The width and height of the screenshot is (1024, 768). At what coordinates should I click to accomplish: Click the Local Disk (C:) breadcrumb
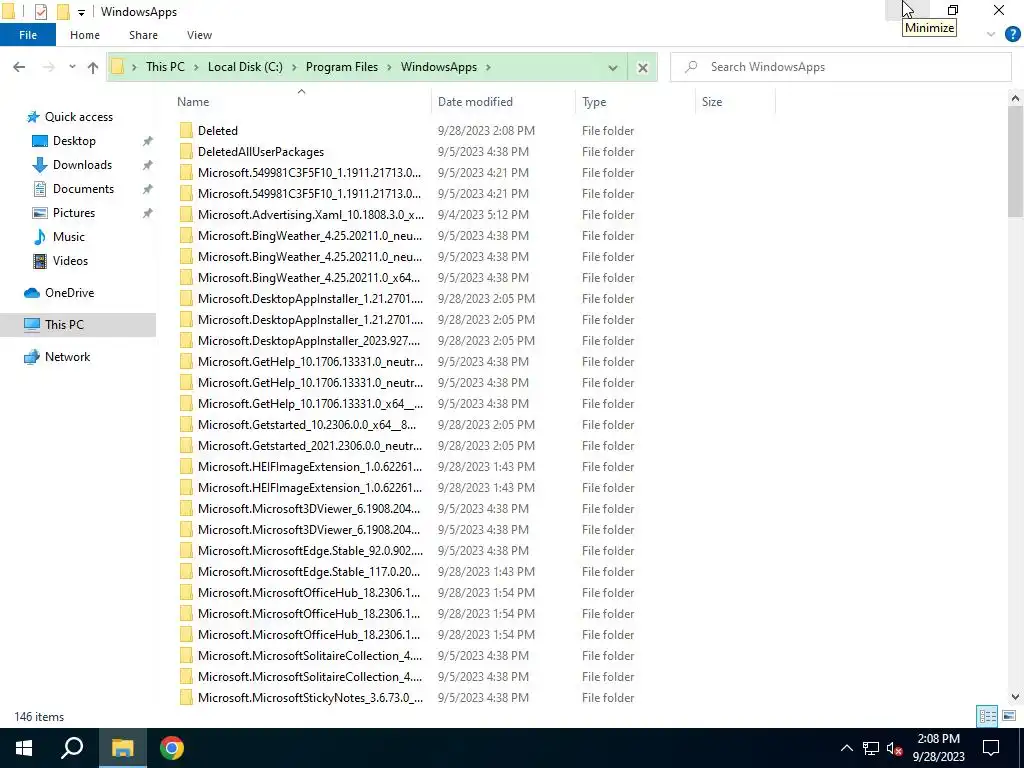[245, 67]
